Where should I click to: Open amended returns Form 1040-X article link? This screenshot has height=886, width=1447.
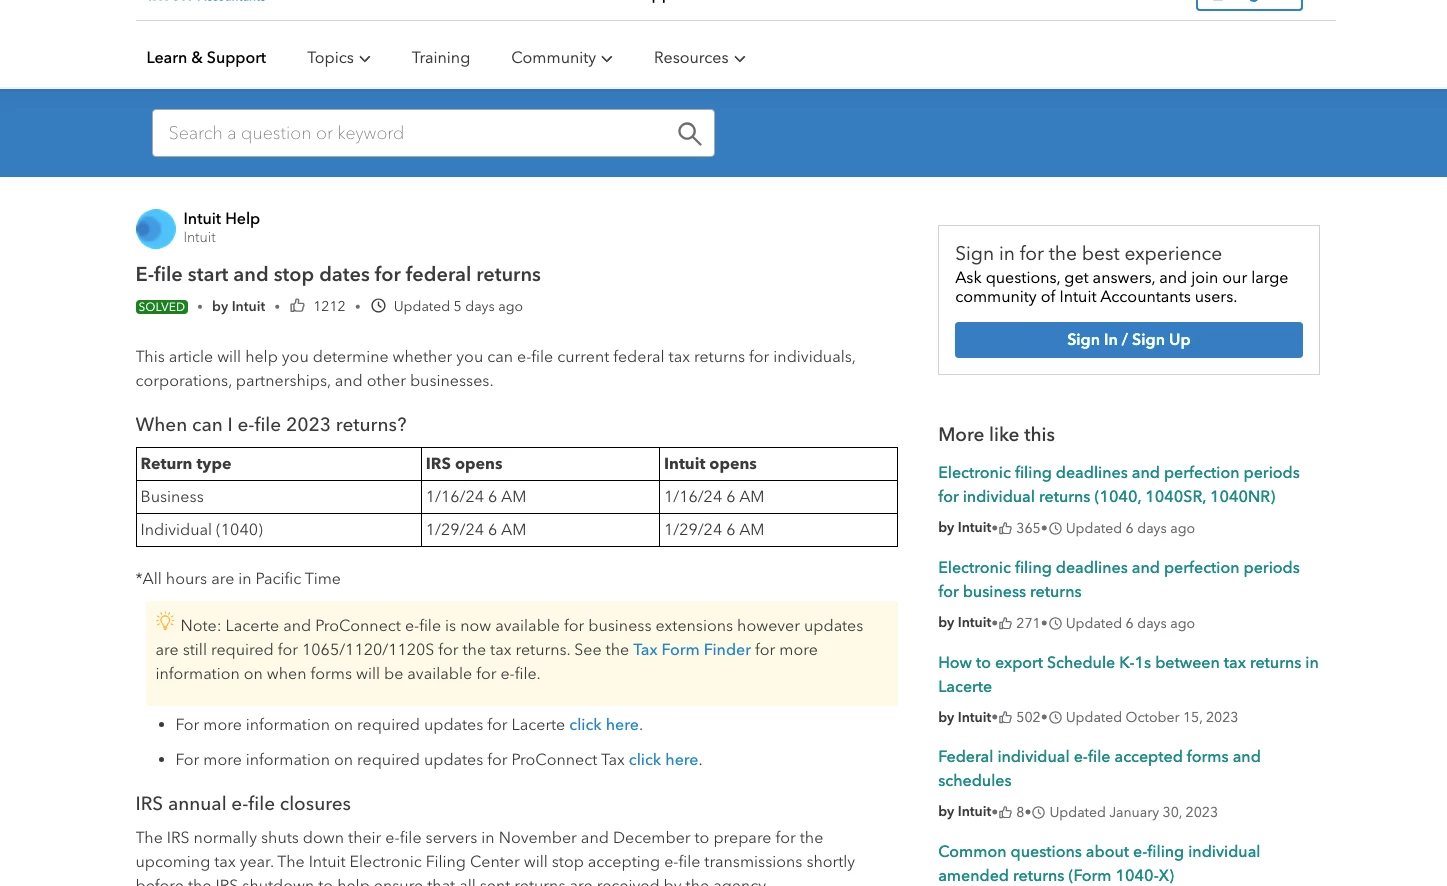tap(1099, 864)
